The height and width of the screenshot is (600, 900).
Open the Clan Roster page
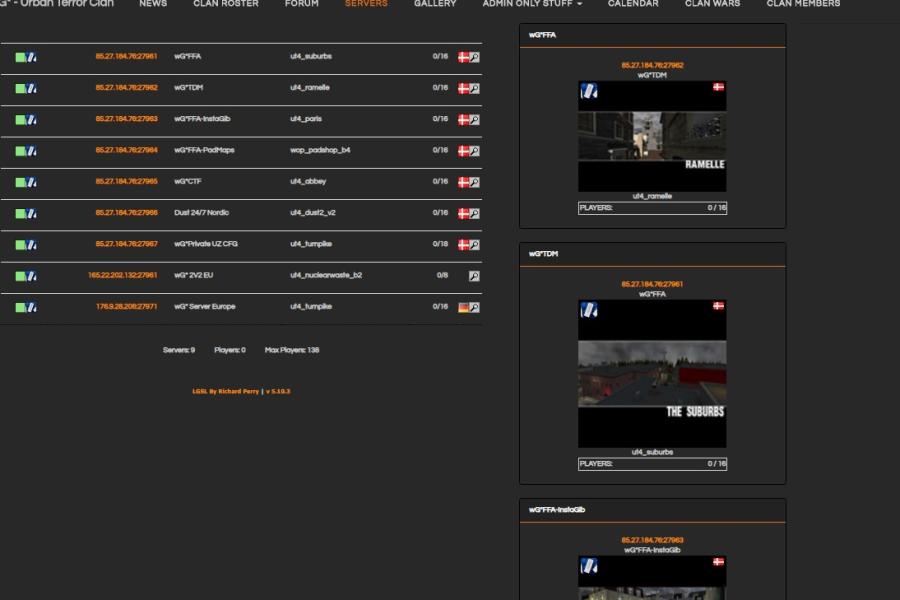click(226, 4)
